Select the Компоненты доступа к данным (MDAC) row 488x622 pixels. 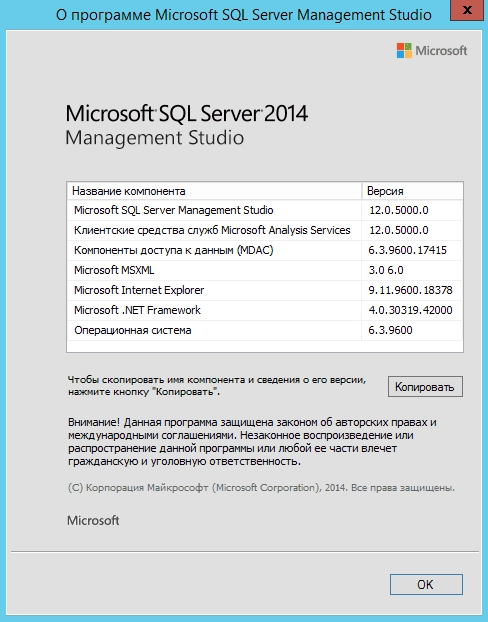coord(265,250)
